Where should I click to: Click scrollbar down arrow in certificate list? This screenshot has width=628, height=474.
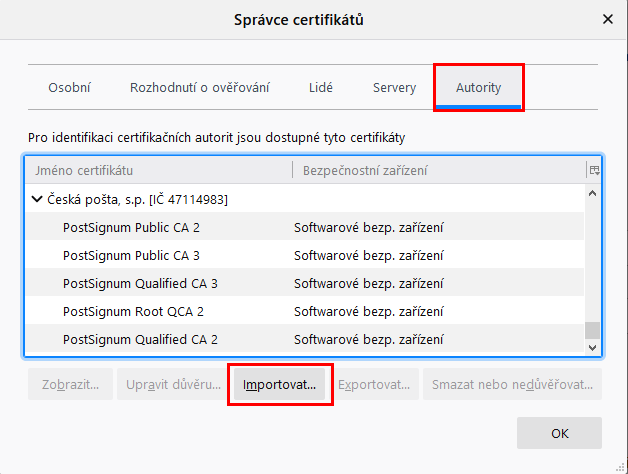pyautogui.click(x=593, y=347)
